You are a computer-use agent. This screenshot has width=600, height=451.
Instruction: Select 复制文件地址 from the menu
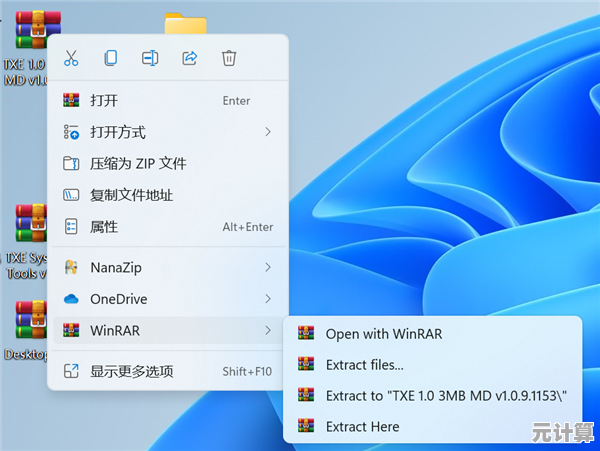pos(131,195)
